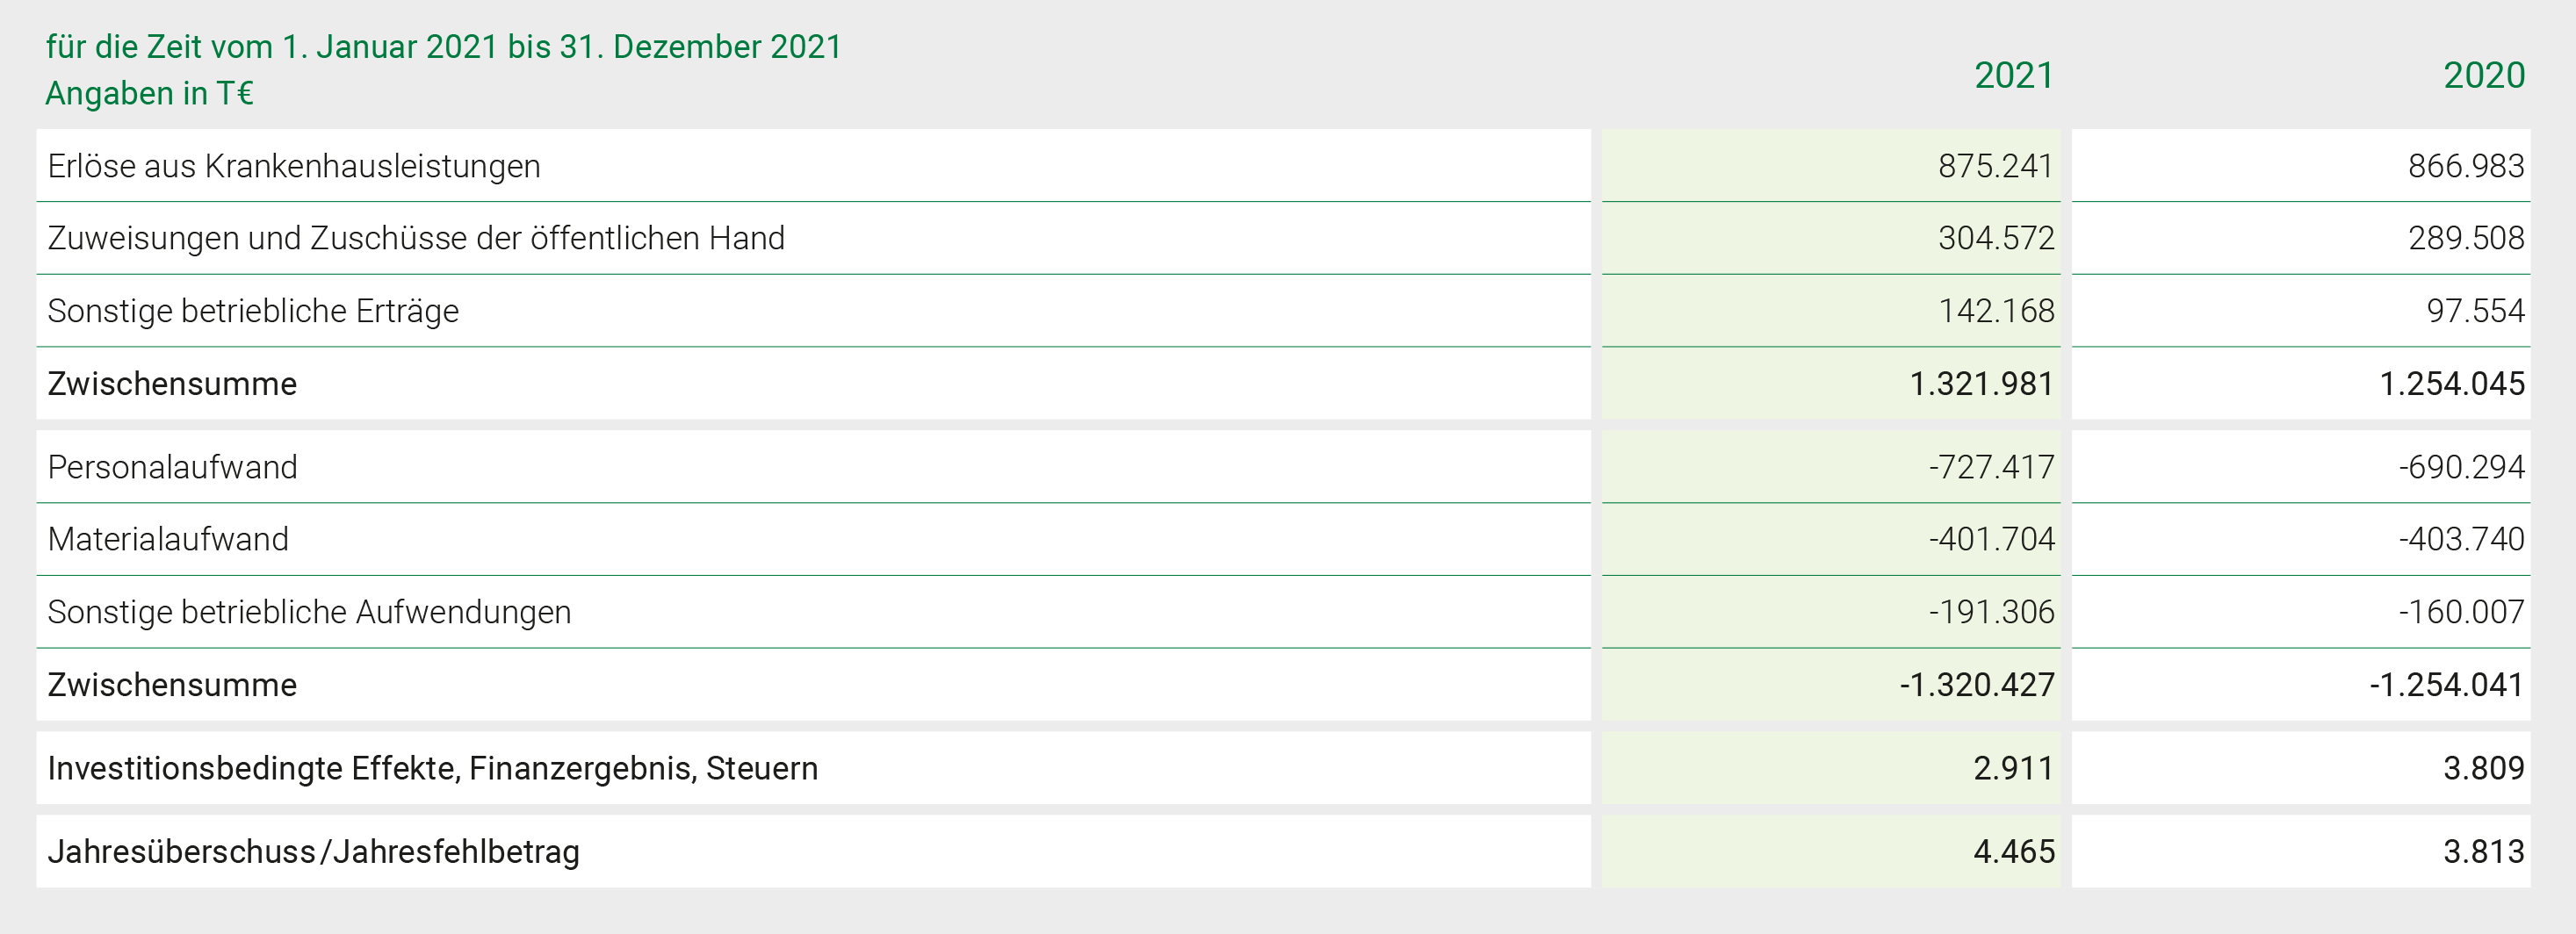
Task: Select Sonstige betriebliche Erträge row label
Action: coord(253,311)
